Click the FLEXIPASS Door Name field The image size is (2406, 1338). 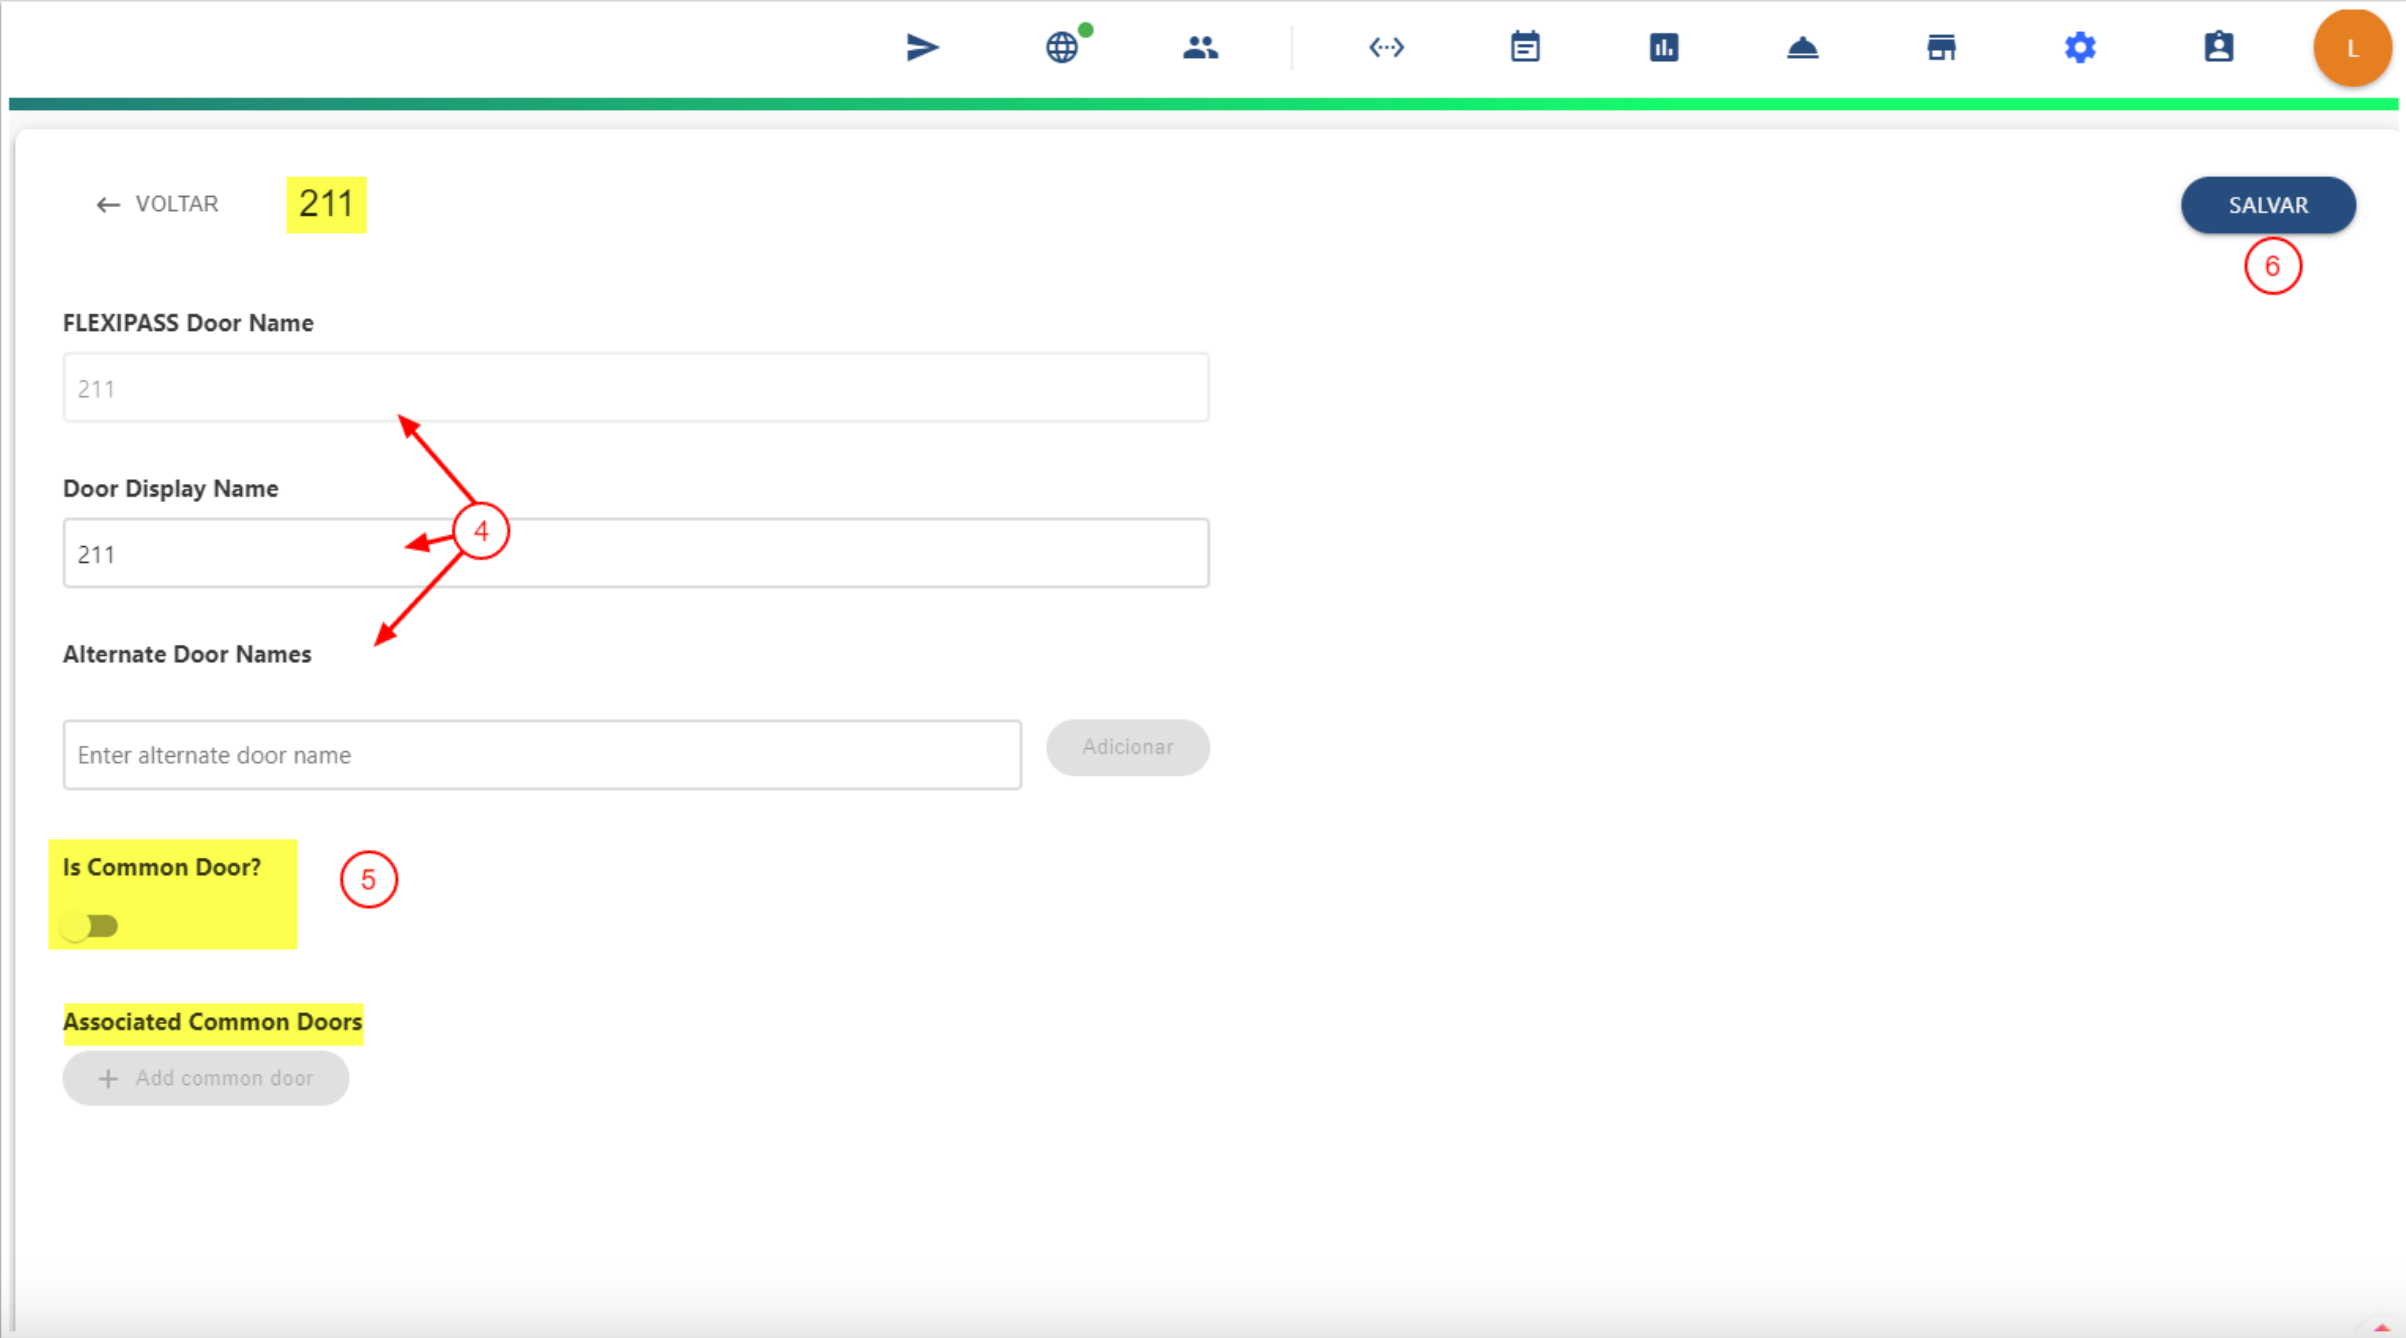click(x=635, y=388)
